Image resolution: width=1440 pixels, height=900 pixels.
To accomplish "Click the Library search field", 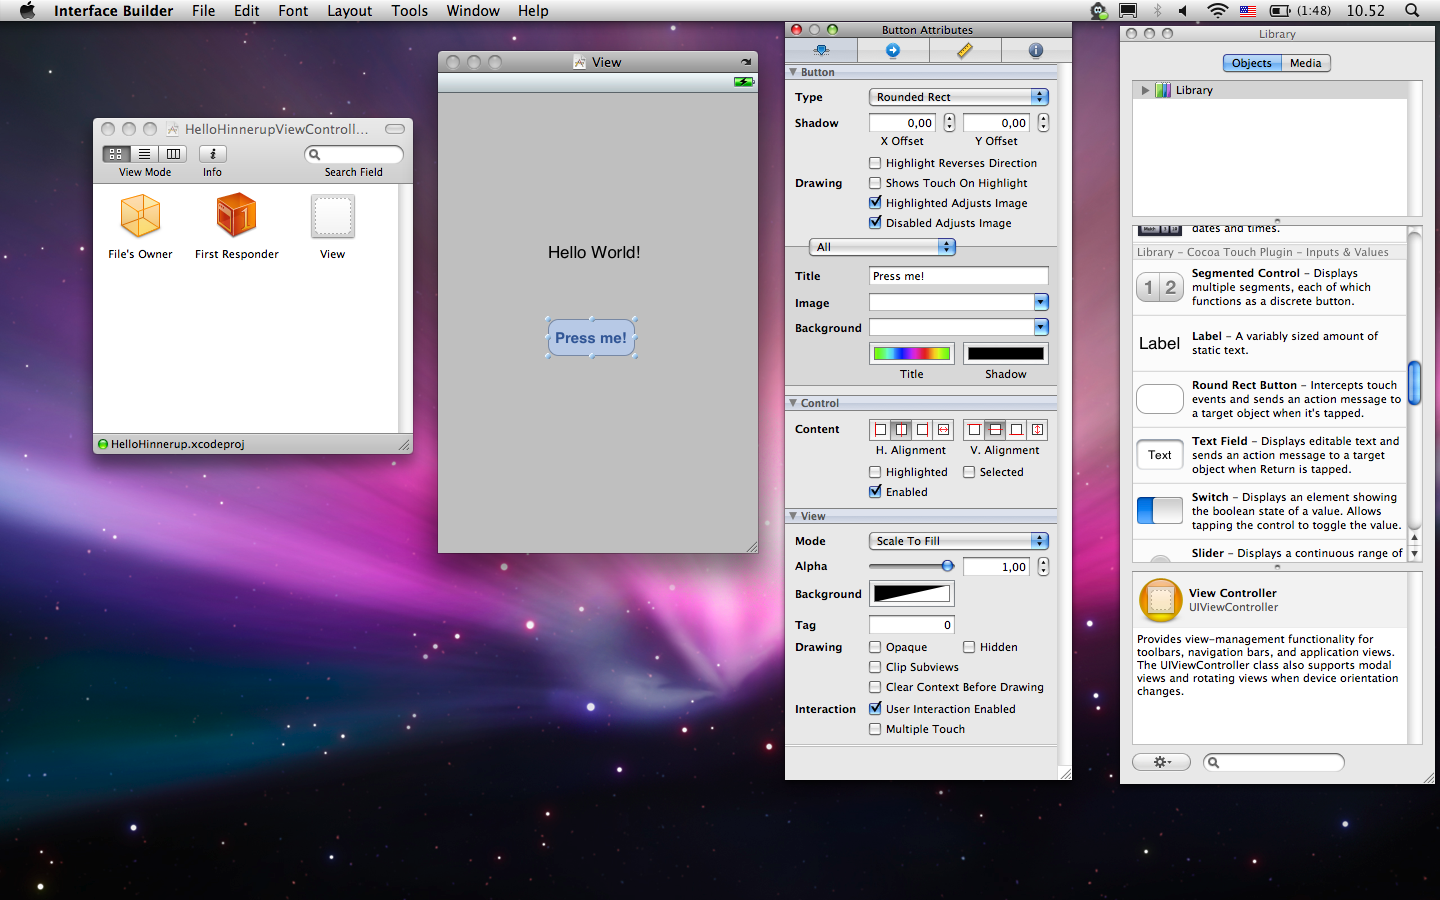I will click(x=1274, y=762).
